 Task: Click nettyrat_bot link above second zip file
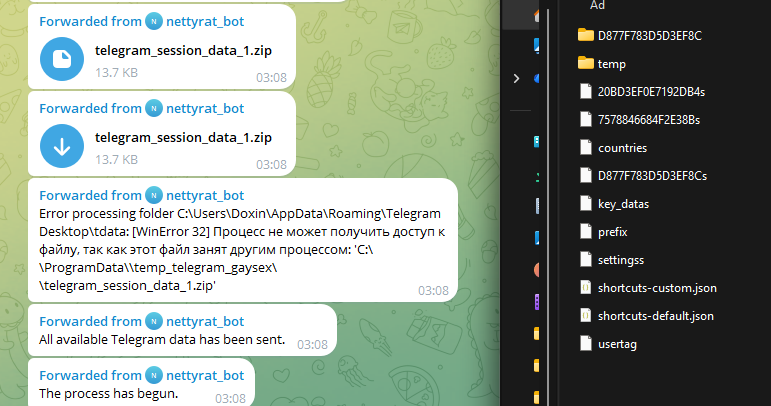[x=205, y=109]
